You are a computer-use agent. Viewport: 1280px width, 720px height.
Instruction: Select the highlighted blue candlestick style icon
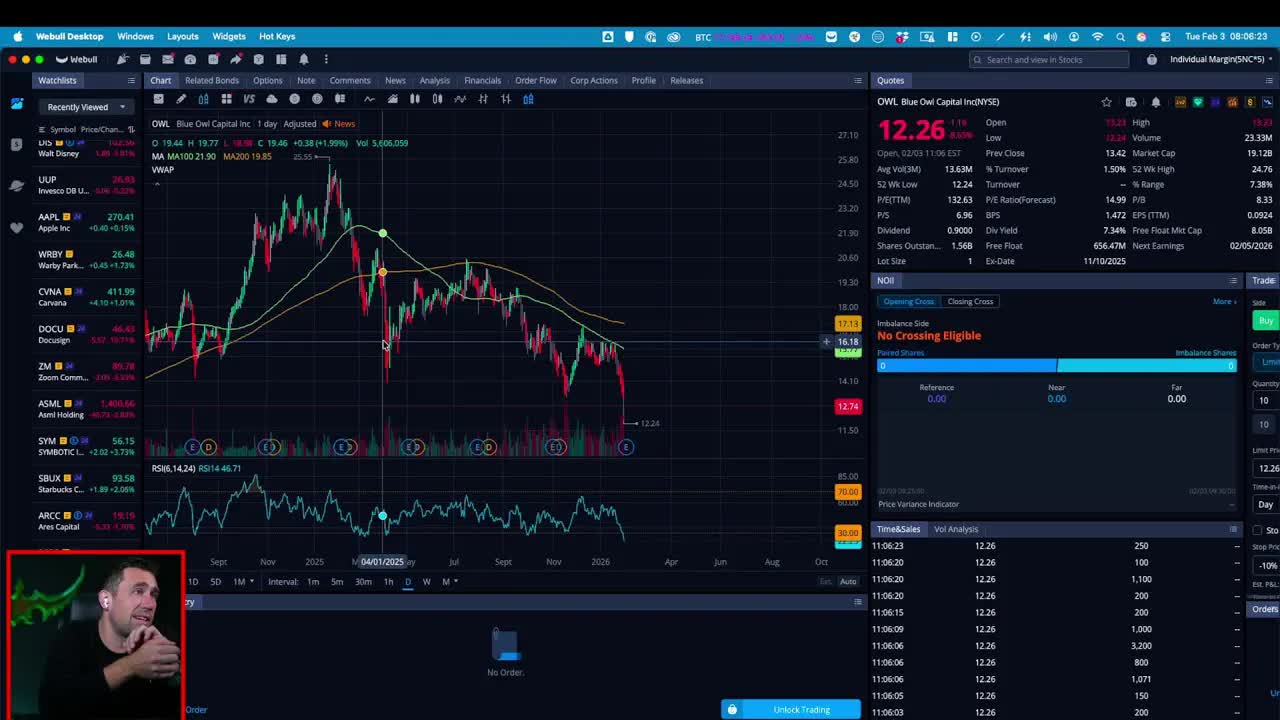(x=528, y=99)
